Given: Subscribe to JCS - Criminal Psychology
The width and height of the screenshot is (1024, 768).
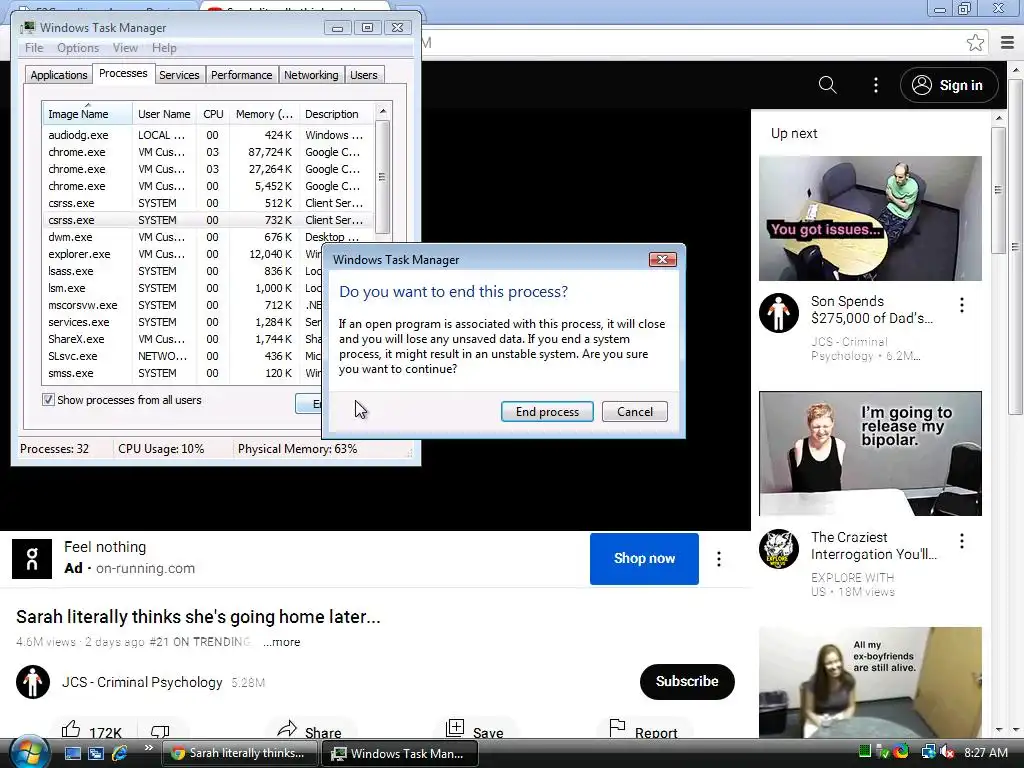Looking at the screenshot, I should click(687, 681).
